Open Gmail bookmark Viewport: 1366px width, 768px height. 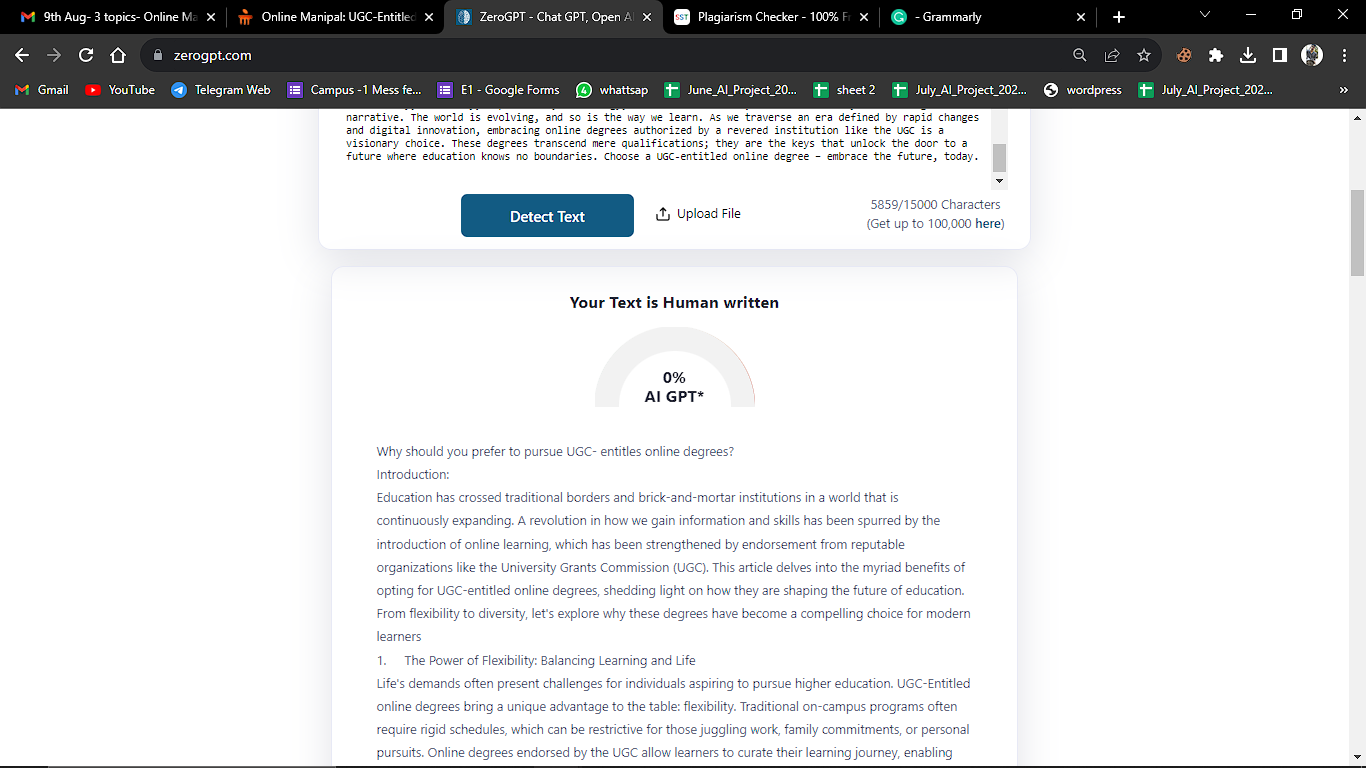pyautogui.click(x=42, y=90)
